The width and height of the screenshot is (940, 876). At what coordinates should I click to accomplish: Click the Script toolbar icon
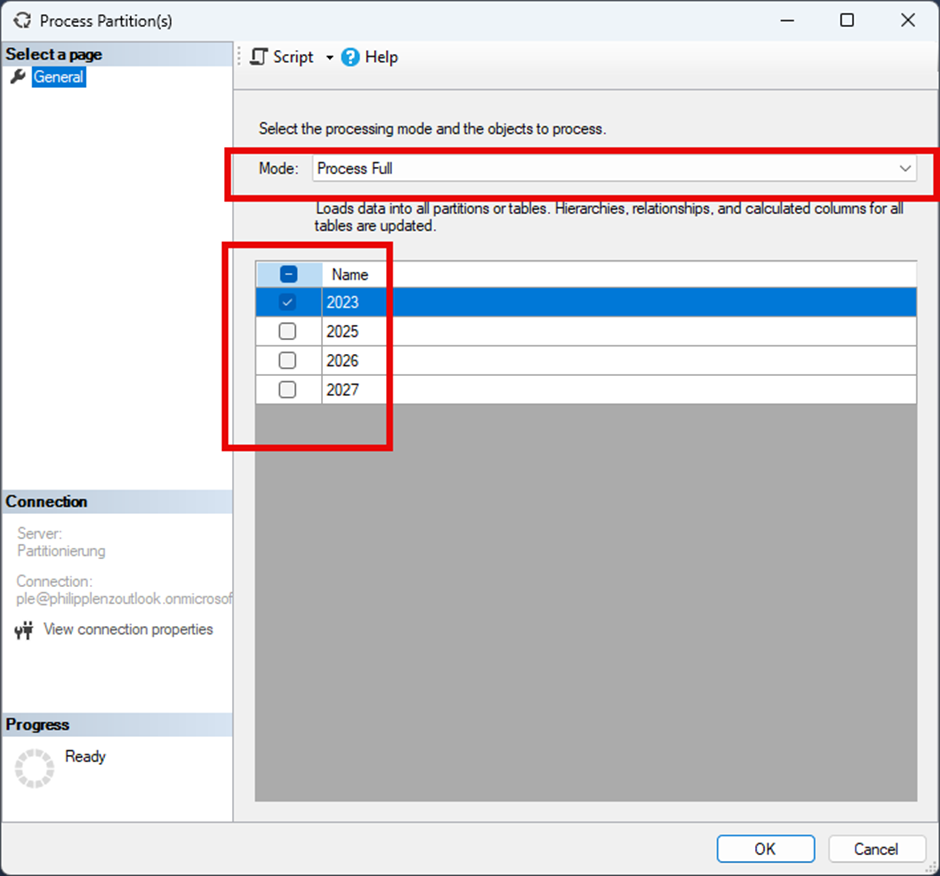coord(258,57)
